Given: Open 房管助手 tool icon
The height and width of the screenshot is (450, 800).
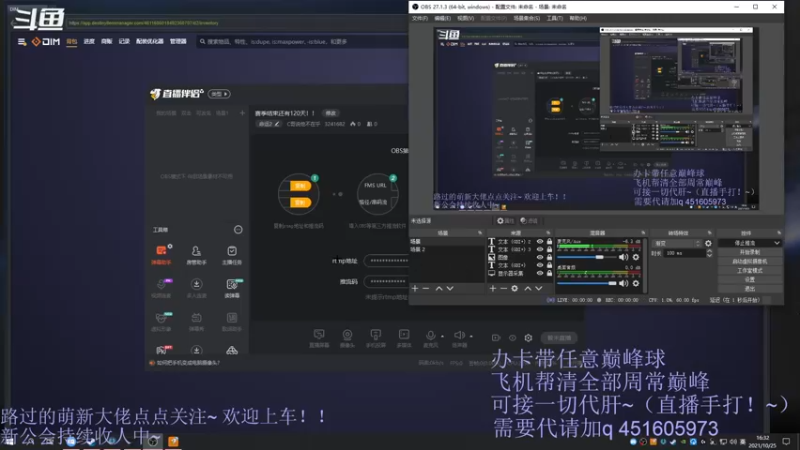Looking at the screenshot, I should (196, 254).
